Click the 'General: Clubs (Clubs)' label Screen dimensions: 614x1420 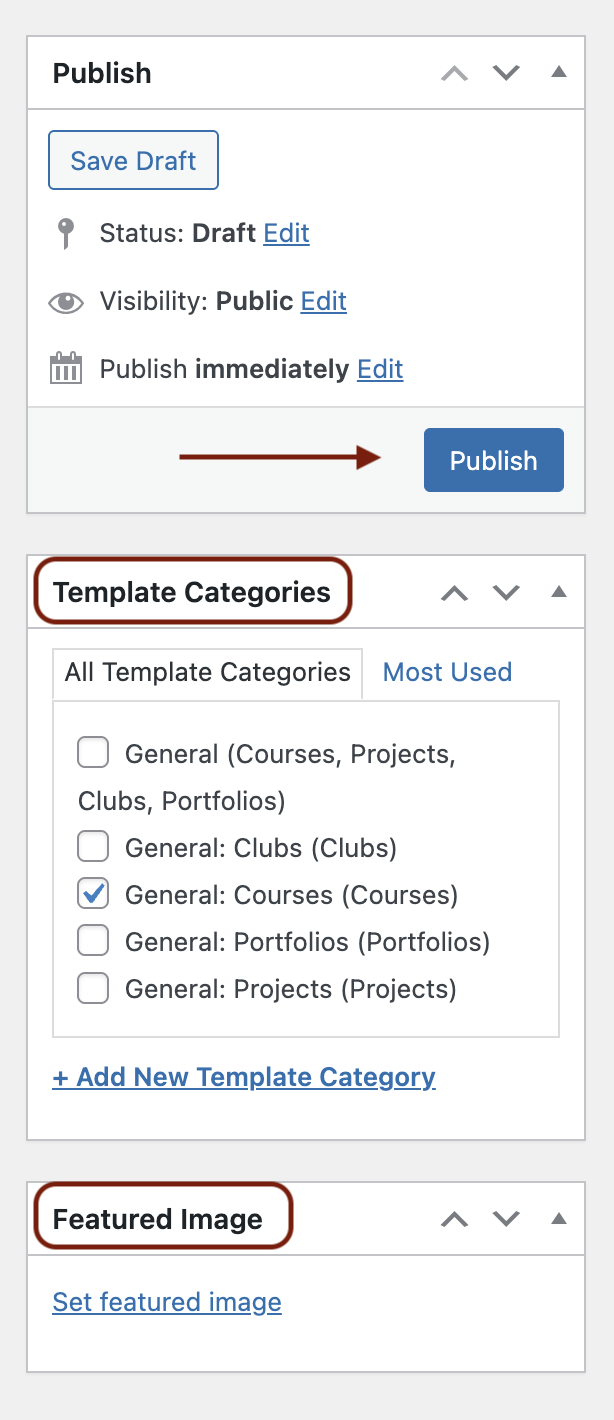point(261,848)
